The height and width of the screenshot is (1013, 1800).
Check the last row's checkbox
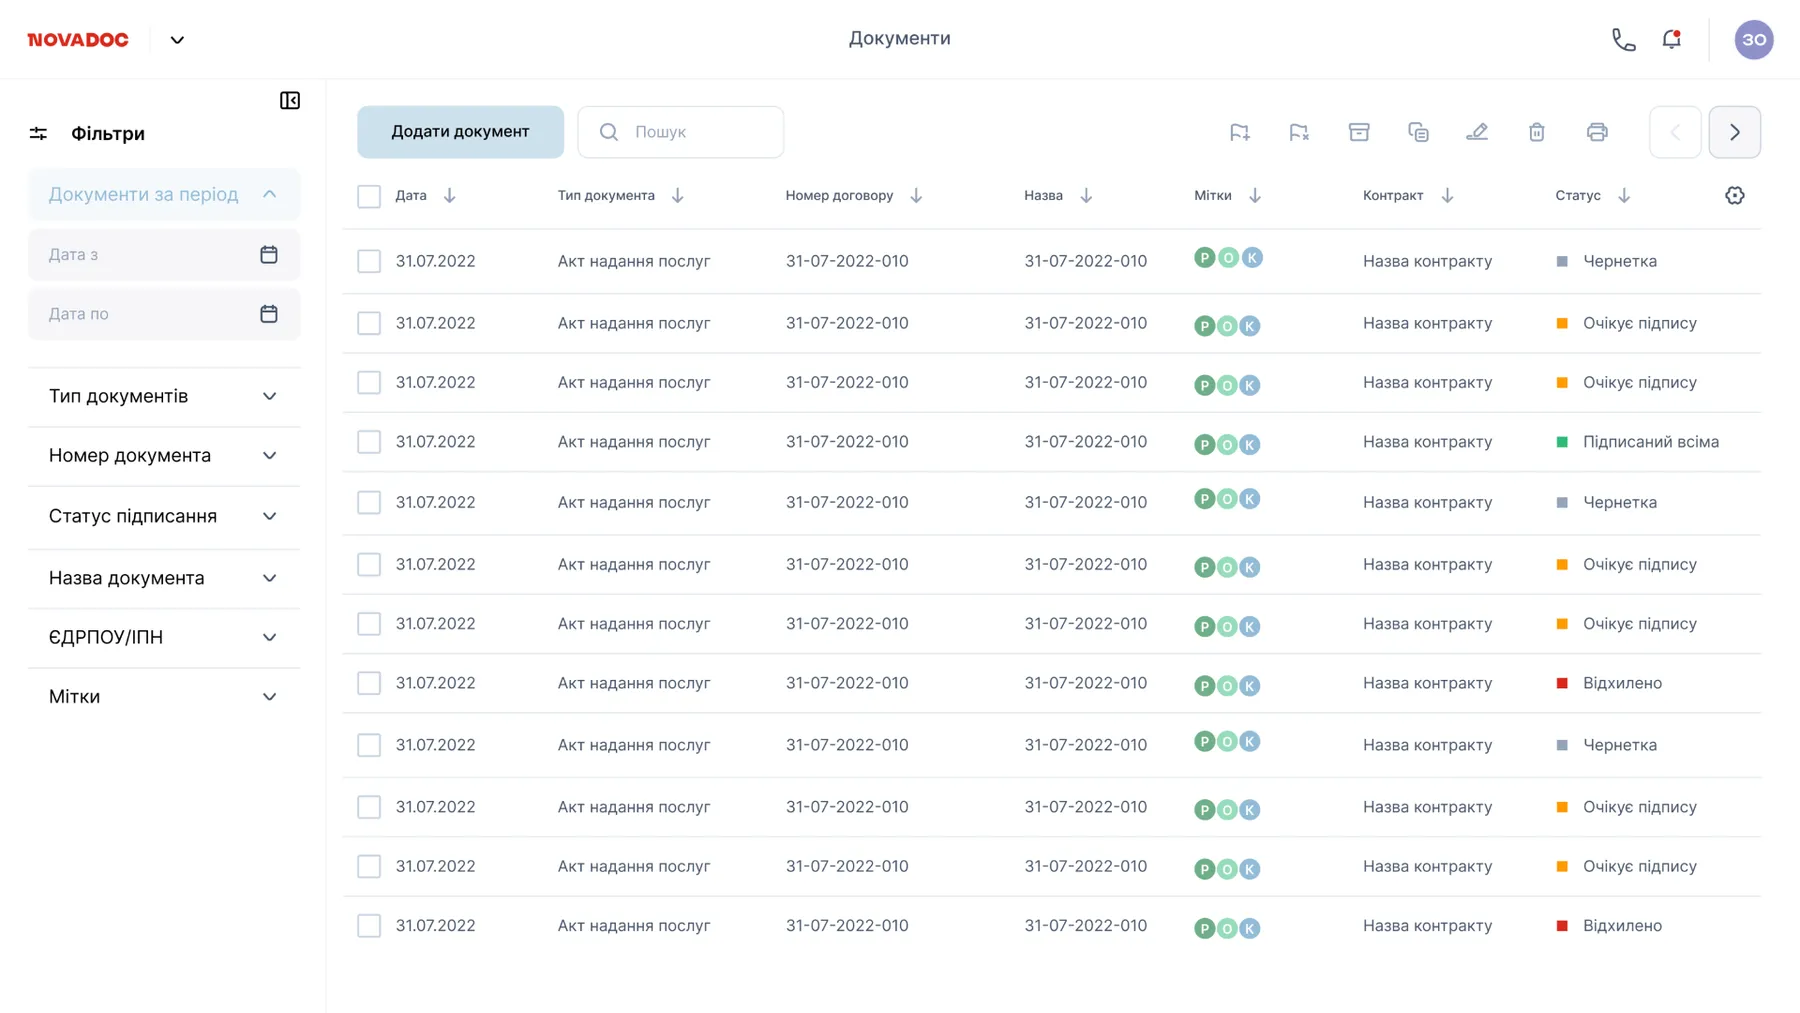369,926
